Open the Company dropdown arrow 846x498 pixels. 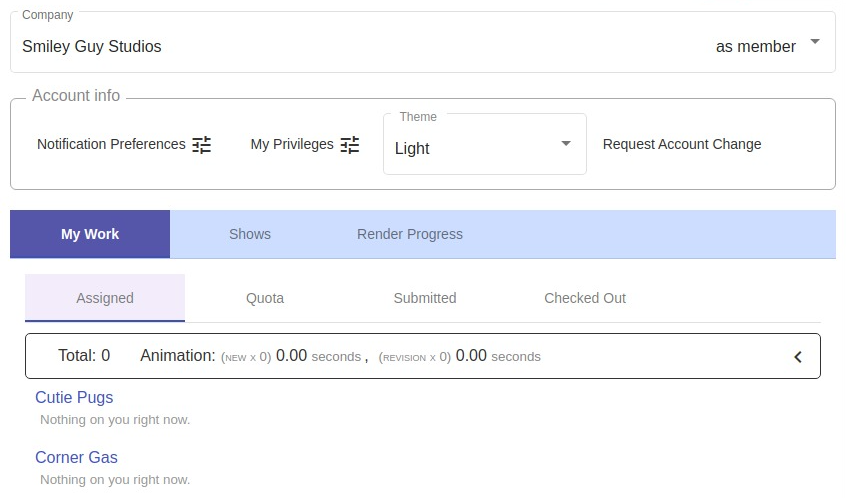tap(815, 42)
